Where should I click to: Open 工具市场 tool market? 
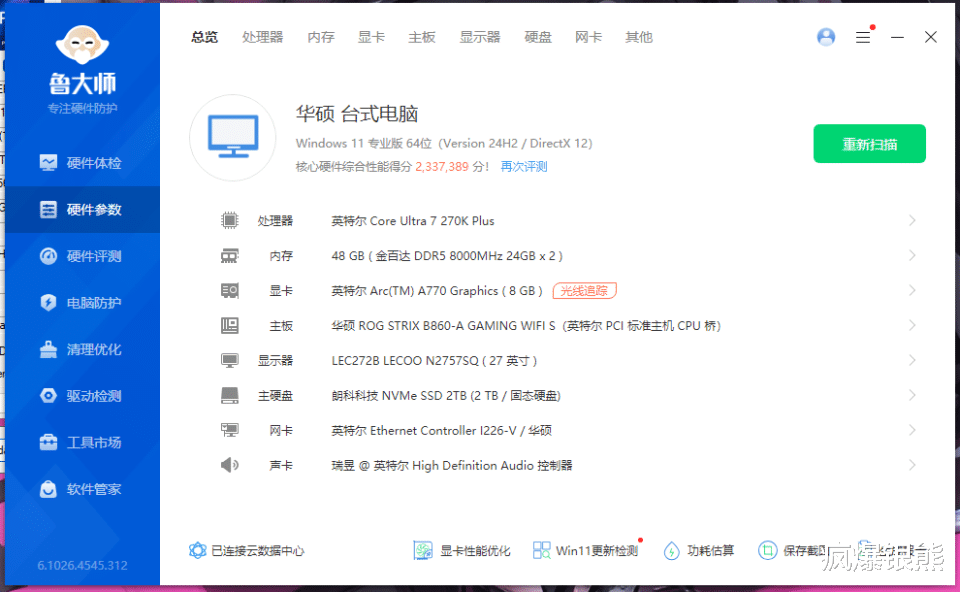pyautogui.click(x=81, y=443)
